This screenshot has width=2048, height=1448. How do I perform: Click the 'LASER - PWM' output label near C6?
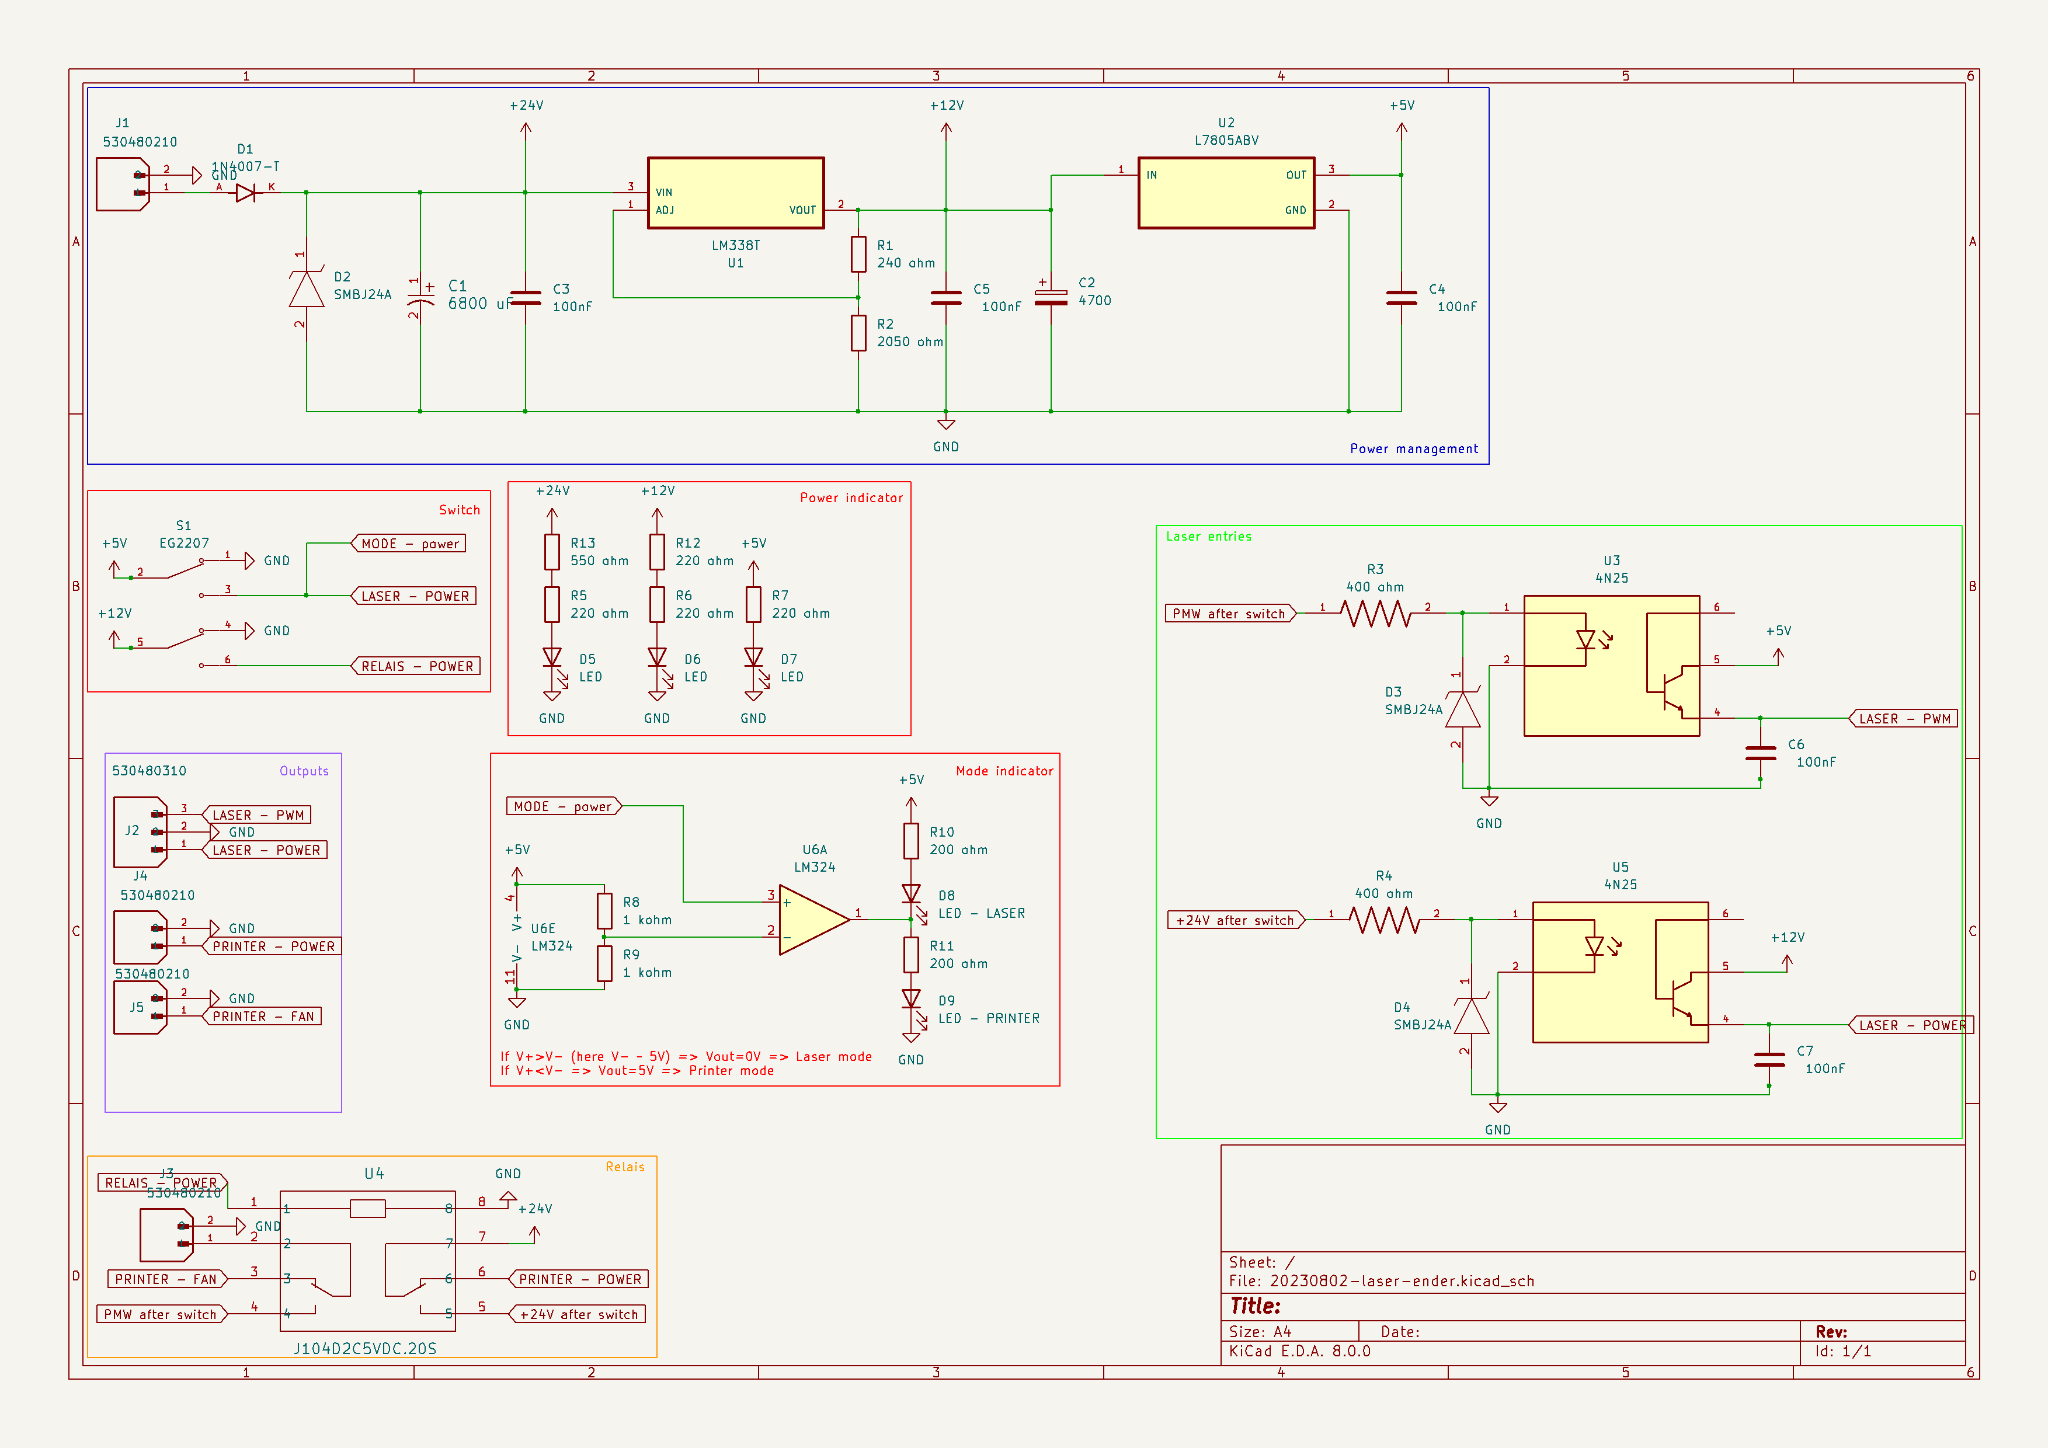[1903, 719]
